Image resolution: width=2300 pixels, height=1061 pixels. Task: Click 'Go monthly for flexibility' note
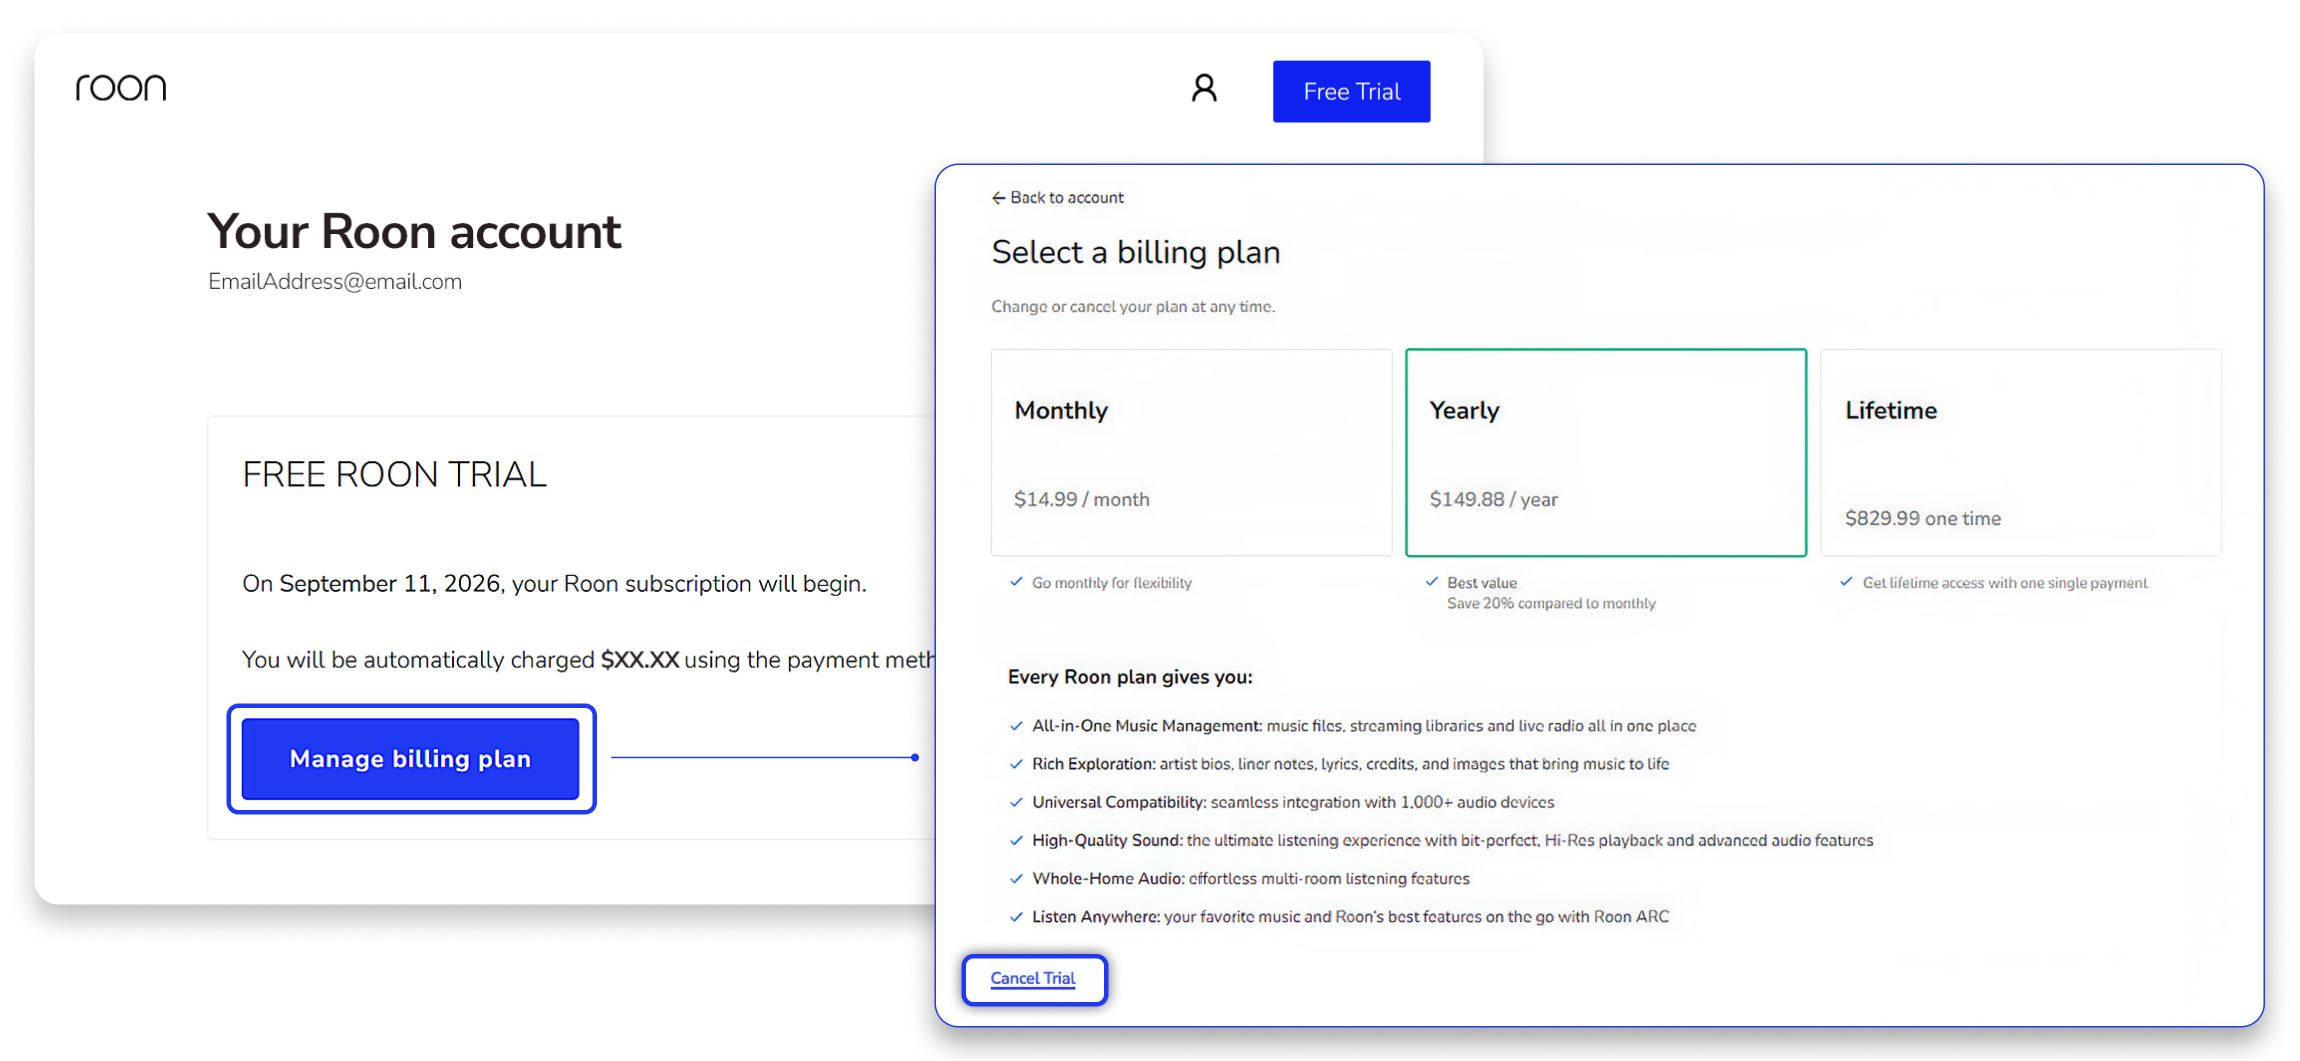[1111, 583]
